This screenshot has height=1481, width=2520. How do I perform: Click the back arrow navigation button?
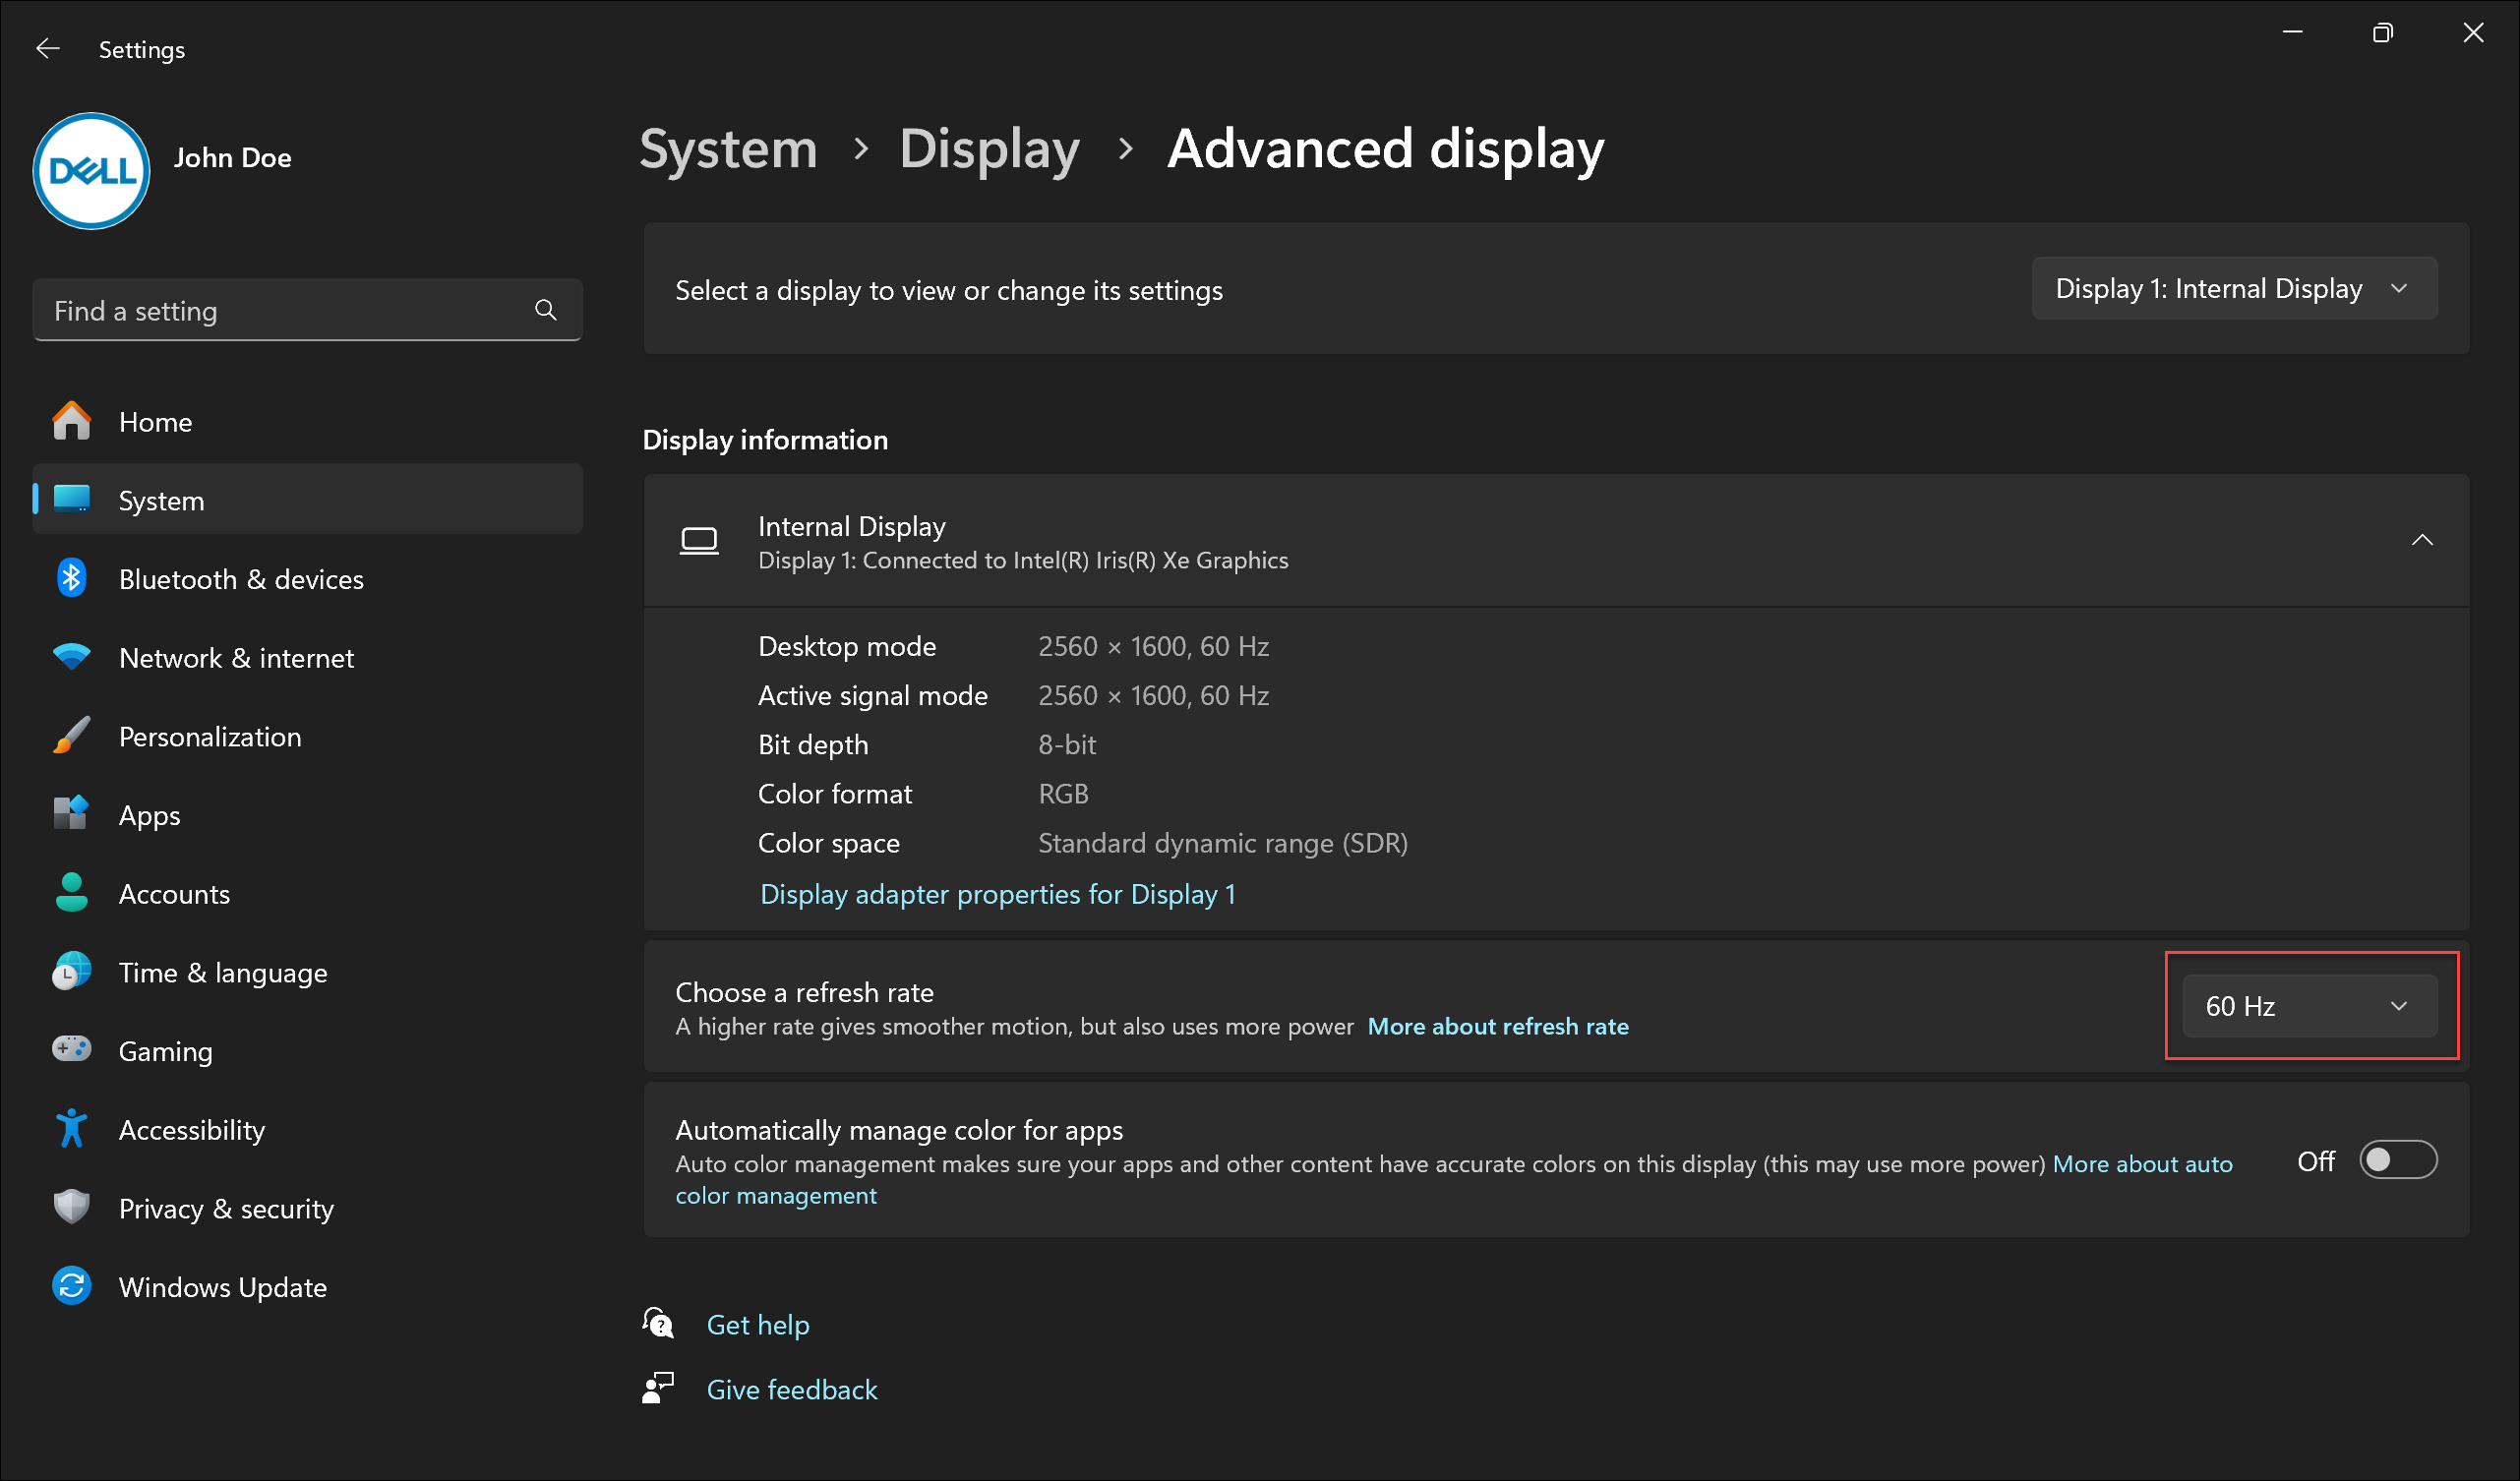tap(47, 47)
